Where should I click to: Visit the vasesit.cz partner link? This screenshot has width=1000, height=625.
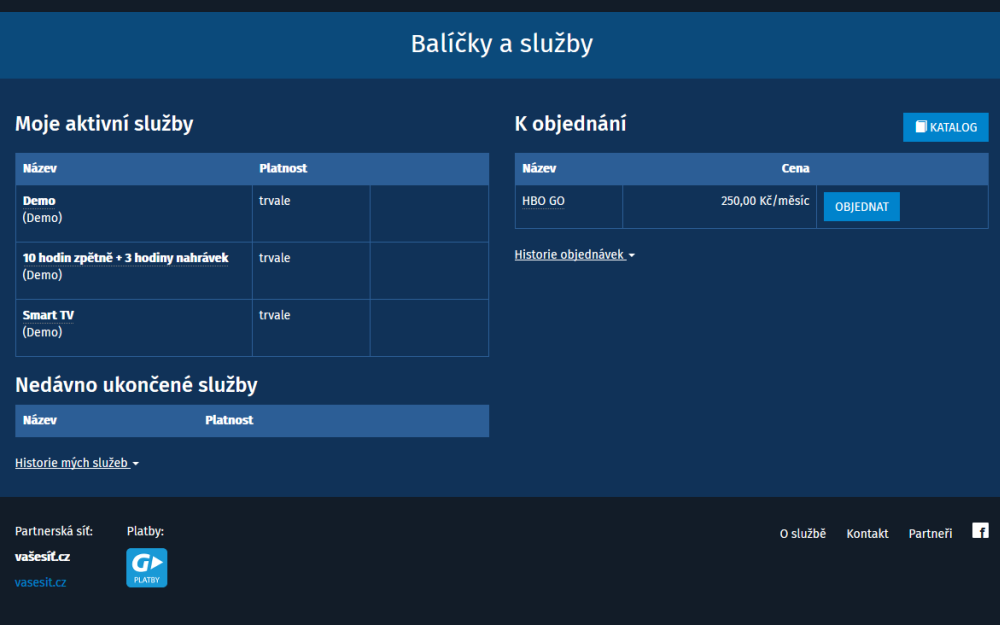pos(40,582)
